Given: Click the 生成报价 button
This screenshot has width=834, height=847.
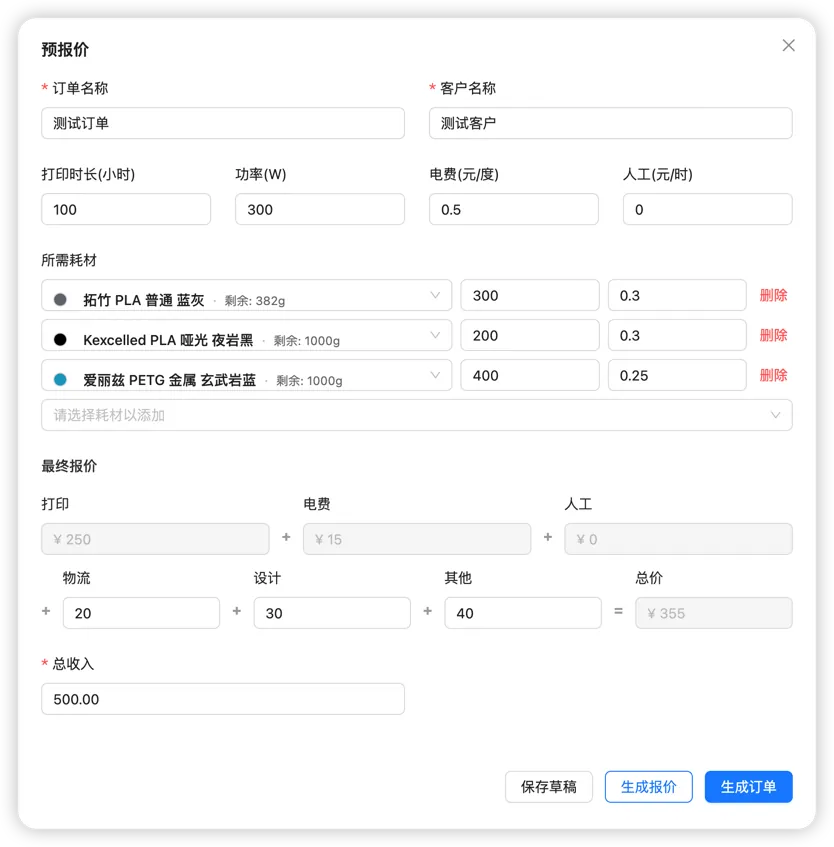Looking at the screenshot, I should 648,787.
